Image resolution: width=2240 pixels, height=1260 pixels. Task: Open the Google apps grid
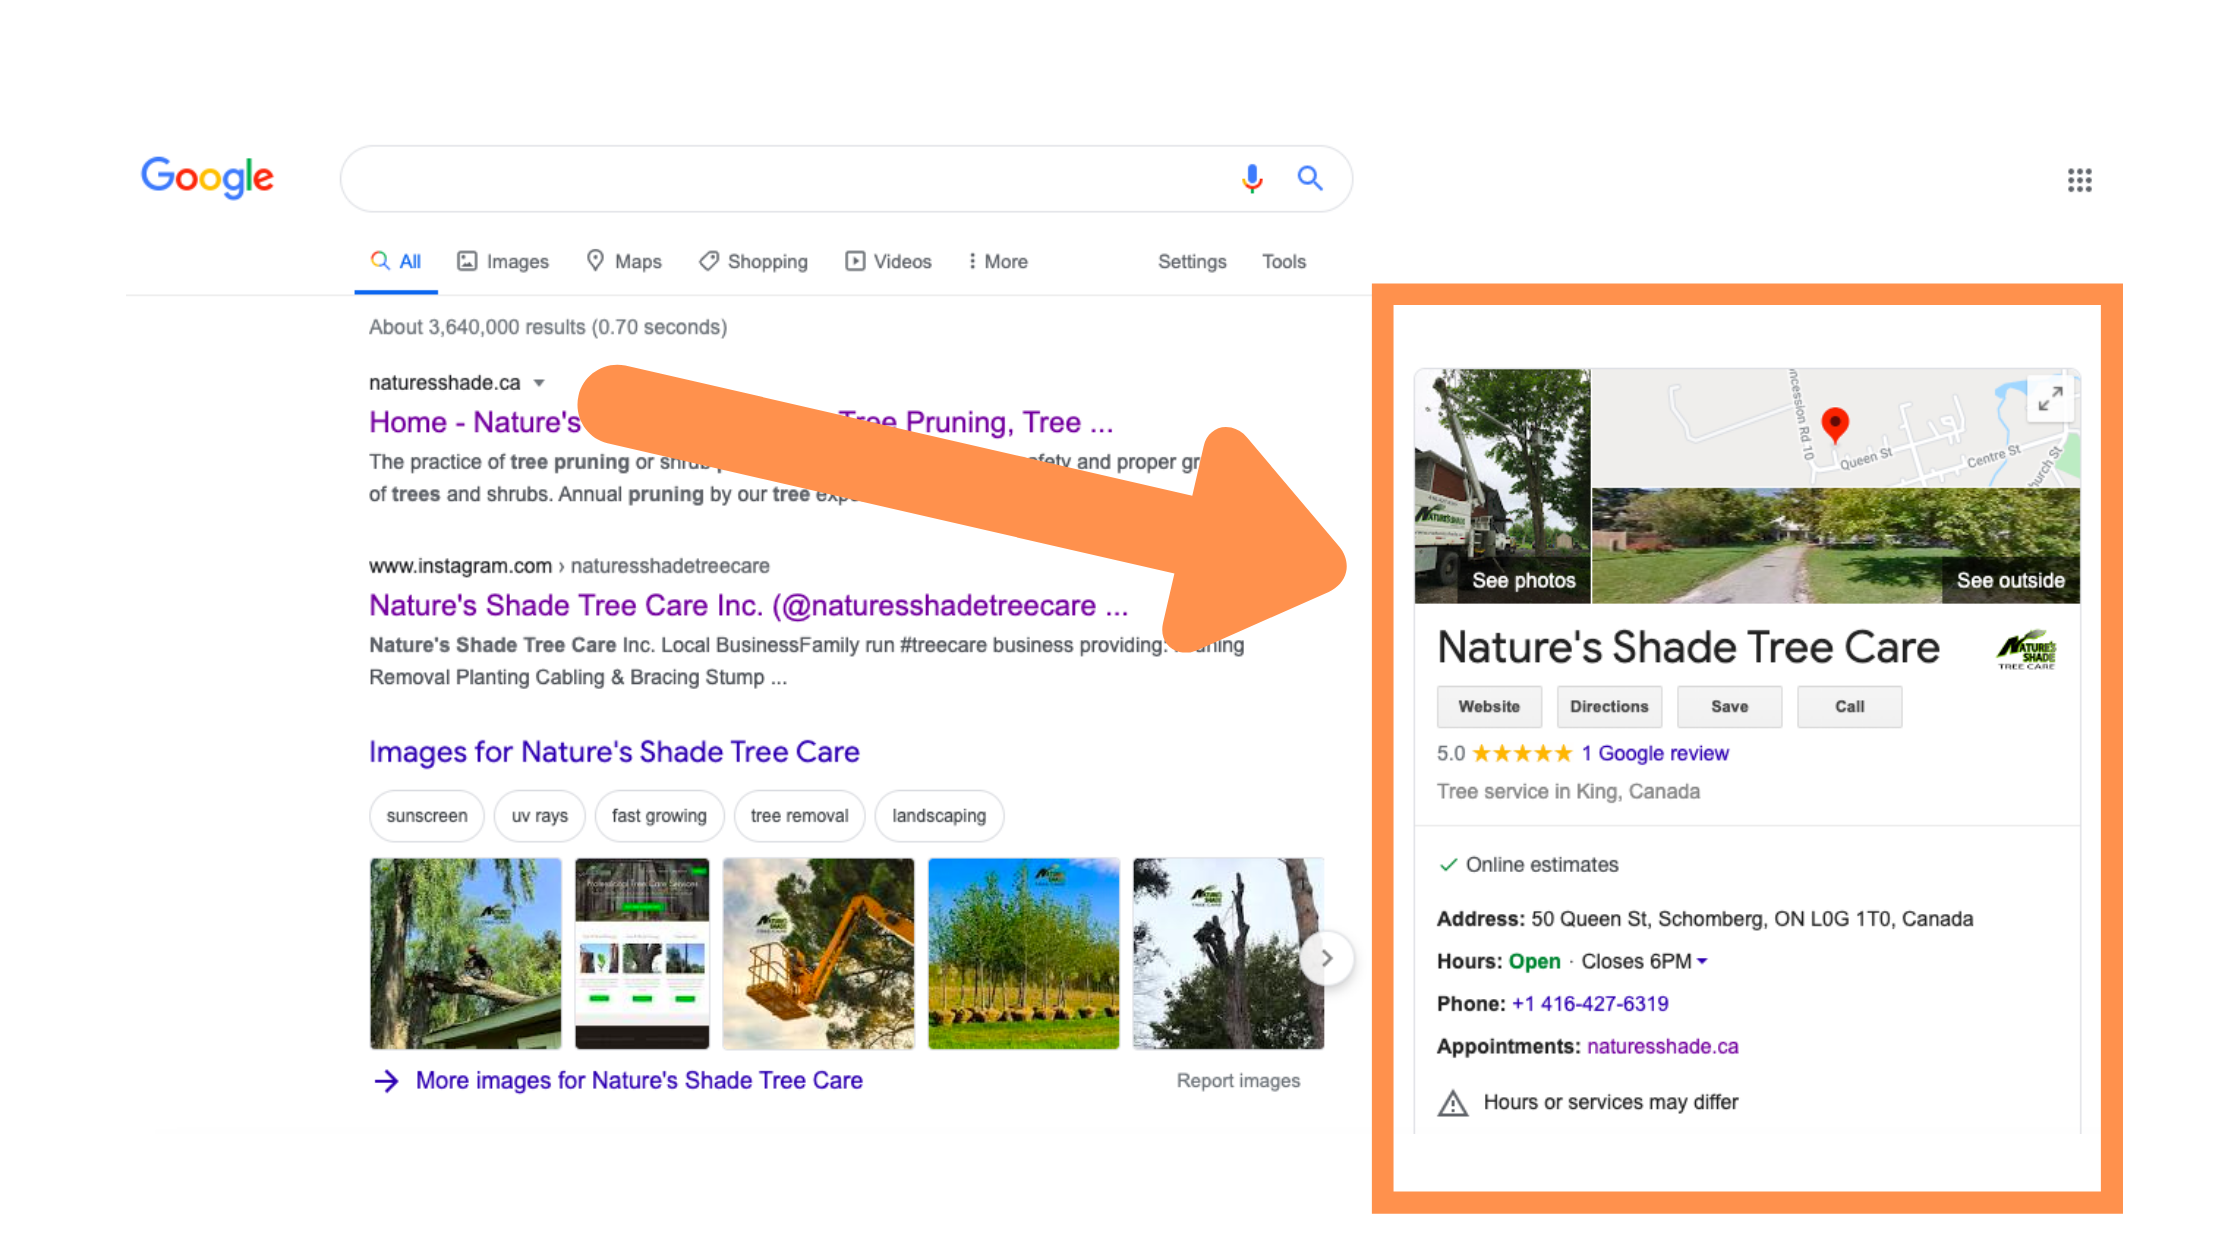pyautogui.click(x=2080, y=180)
